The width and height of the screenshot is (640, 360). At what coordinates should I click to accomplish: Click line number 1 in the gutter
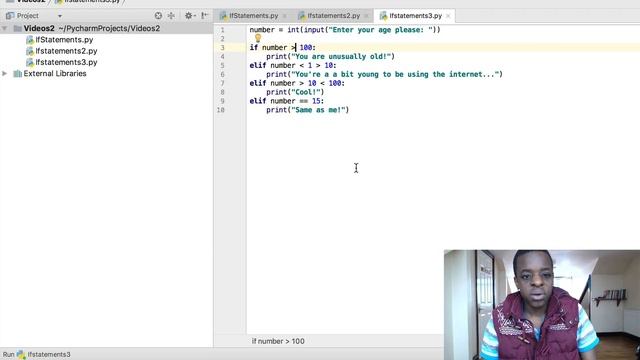pos(222,30)
